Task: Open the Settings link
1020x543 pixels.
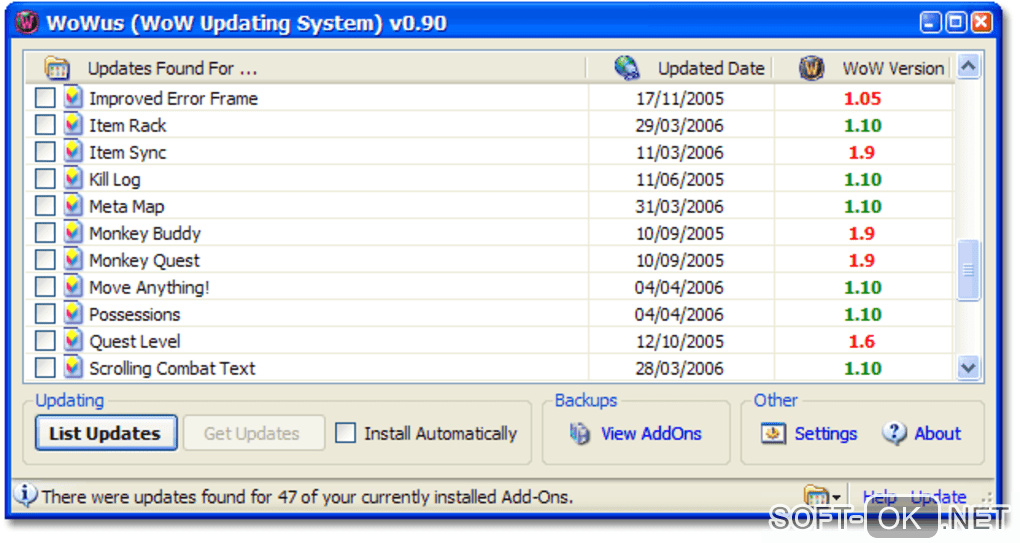Action: (x=825, y=433)
